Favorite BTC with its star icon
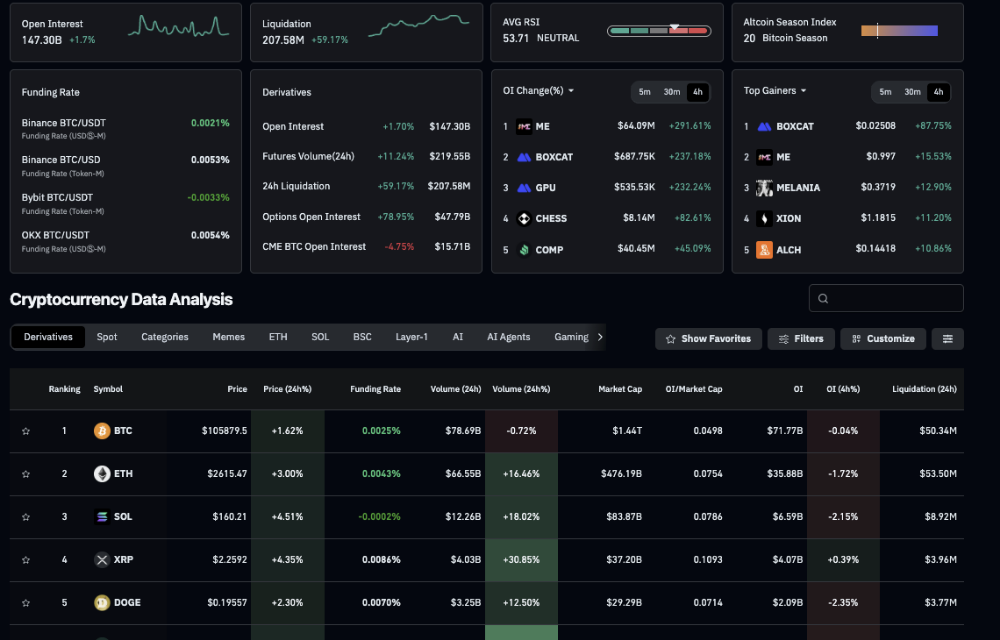This screenshot has width=1000, height=640. (26, 432)
